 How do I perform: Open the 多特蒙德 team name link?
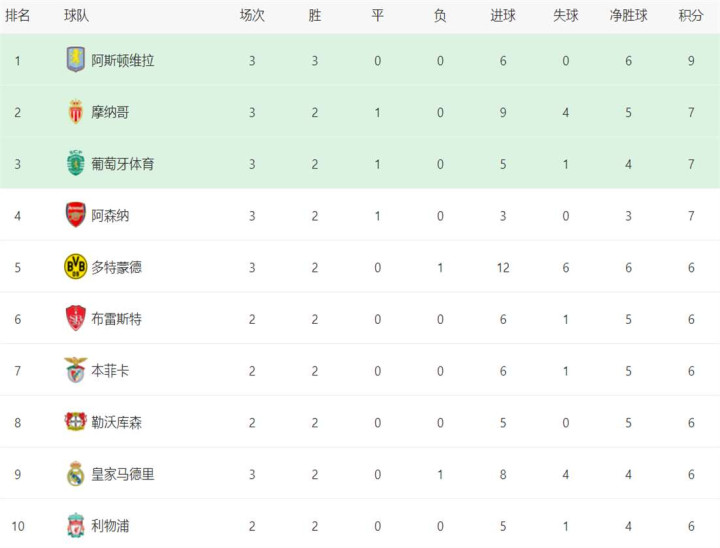coord(116,267)
